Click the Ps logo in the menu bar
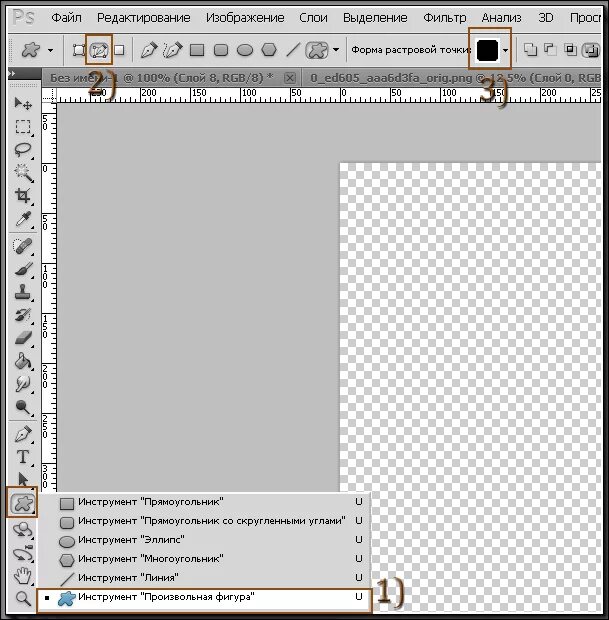This screenshot has height=620, width=609. pos(23,17)
